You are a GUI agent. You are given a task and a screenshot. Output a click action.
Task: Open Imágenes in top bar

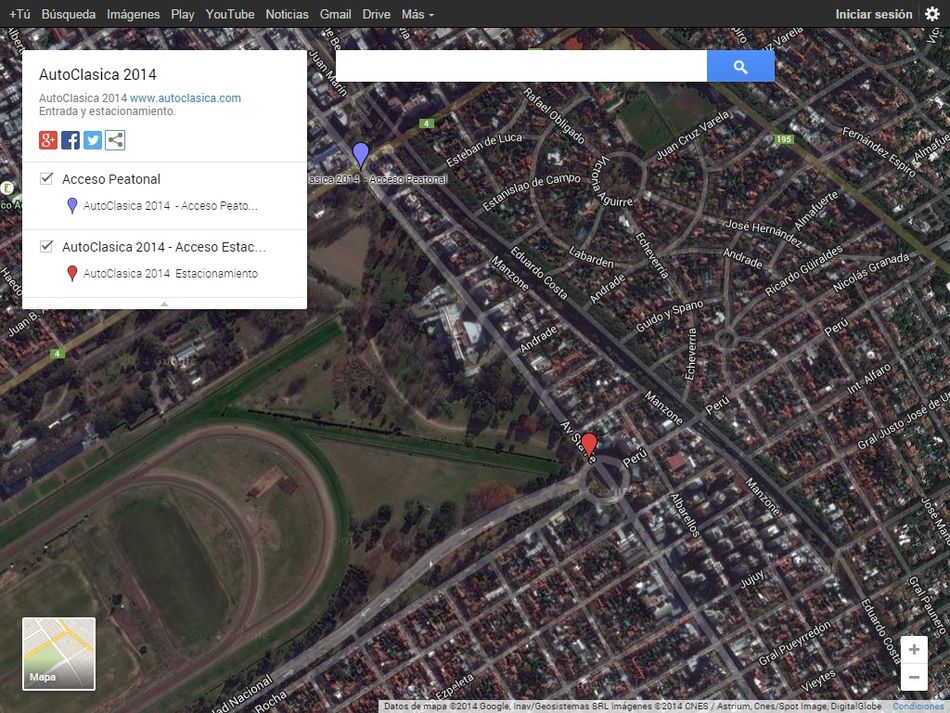click(x=133, y=14)
